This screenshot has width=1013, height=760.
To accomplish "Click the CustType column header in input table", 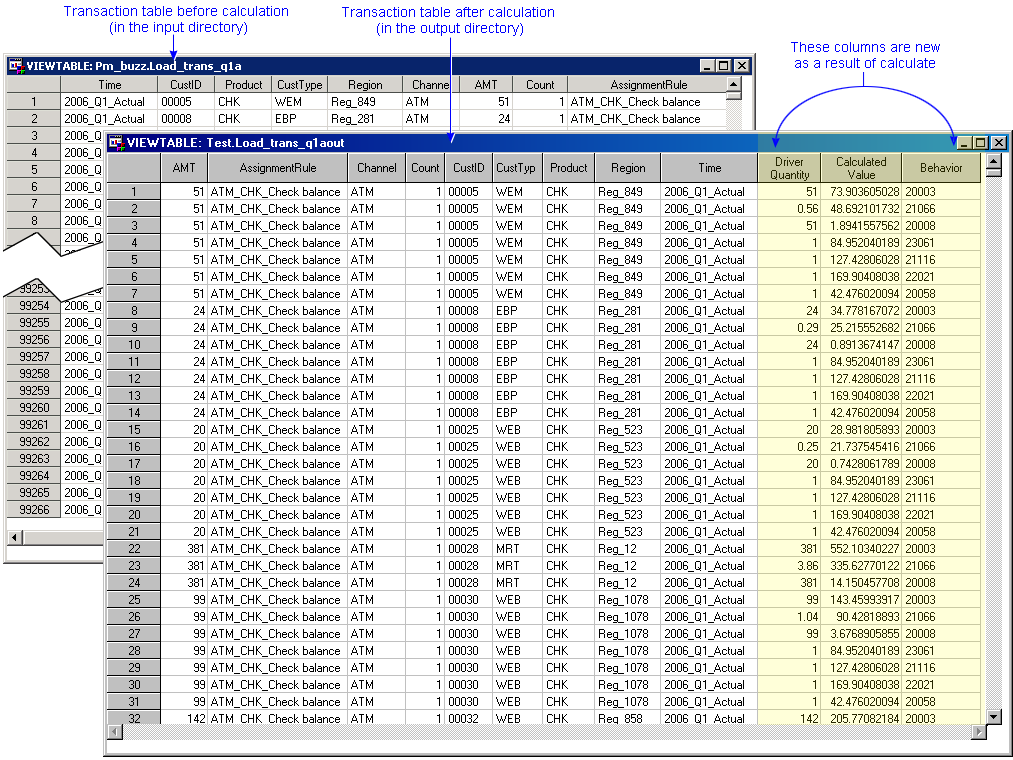I will coord(300,85).
